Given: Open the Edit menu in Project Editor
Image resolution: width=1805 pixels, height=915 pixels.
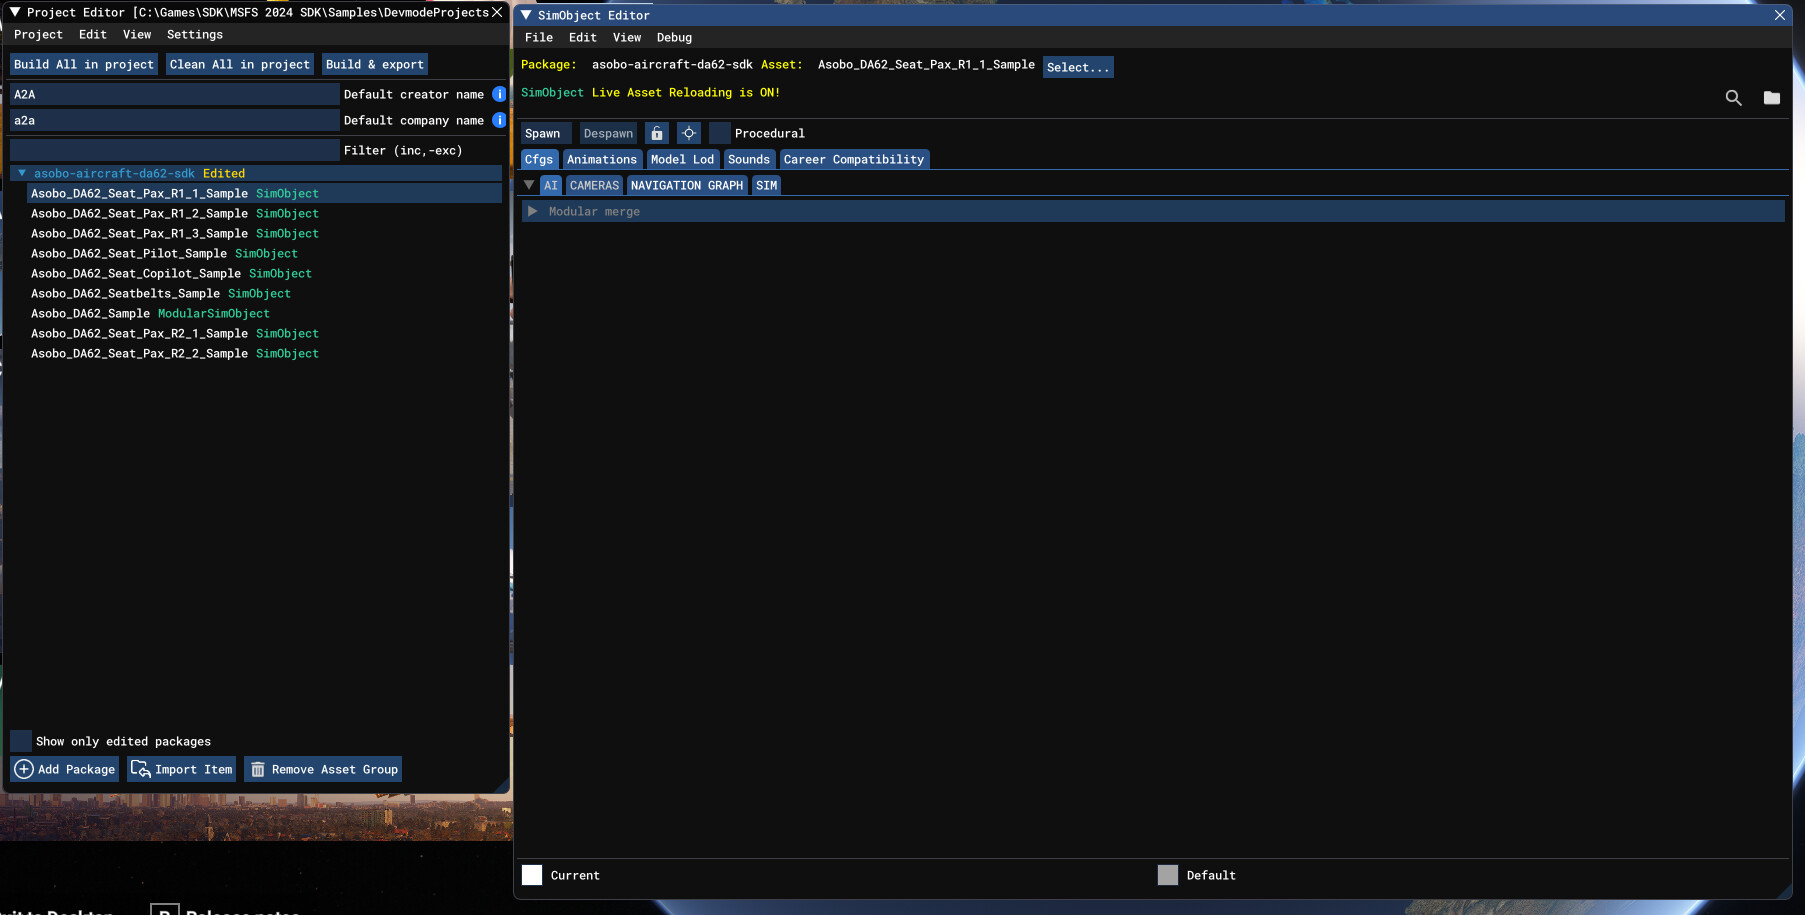Looking at the screenshot, I should tap(93, 34).
